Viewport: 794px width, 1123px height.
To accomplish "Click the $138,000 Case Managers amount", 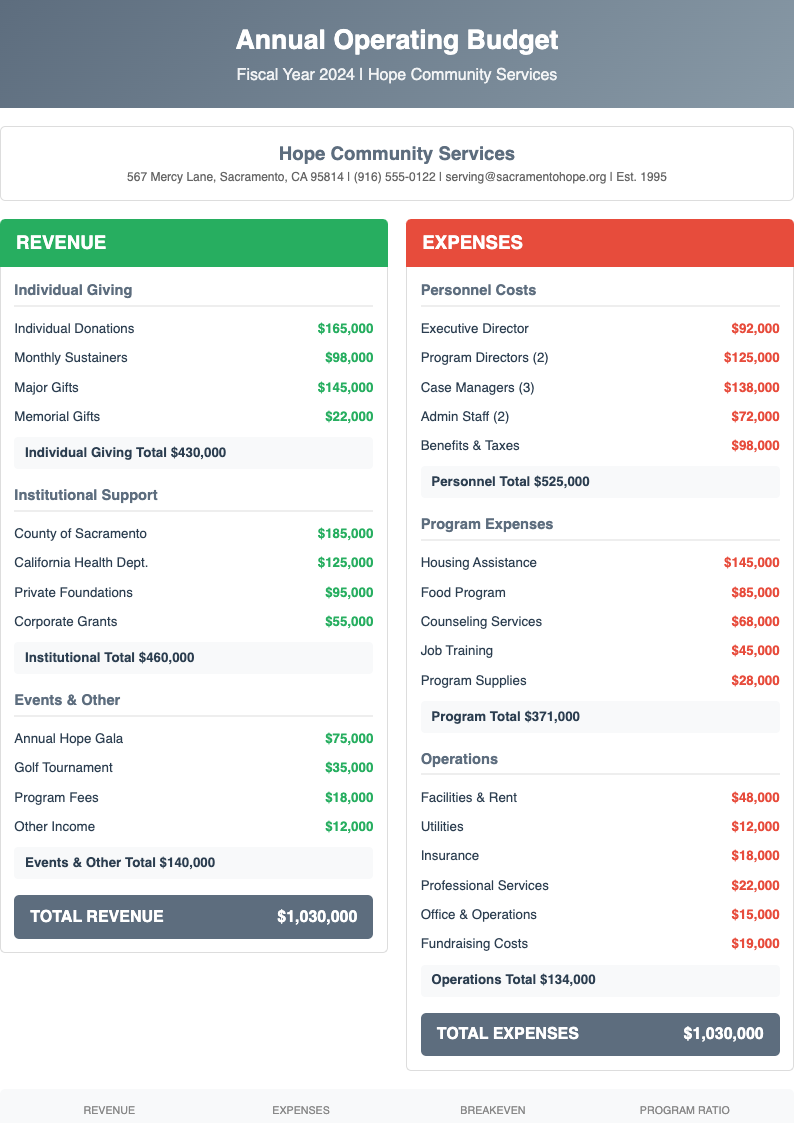I will (x=752, y=387).
